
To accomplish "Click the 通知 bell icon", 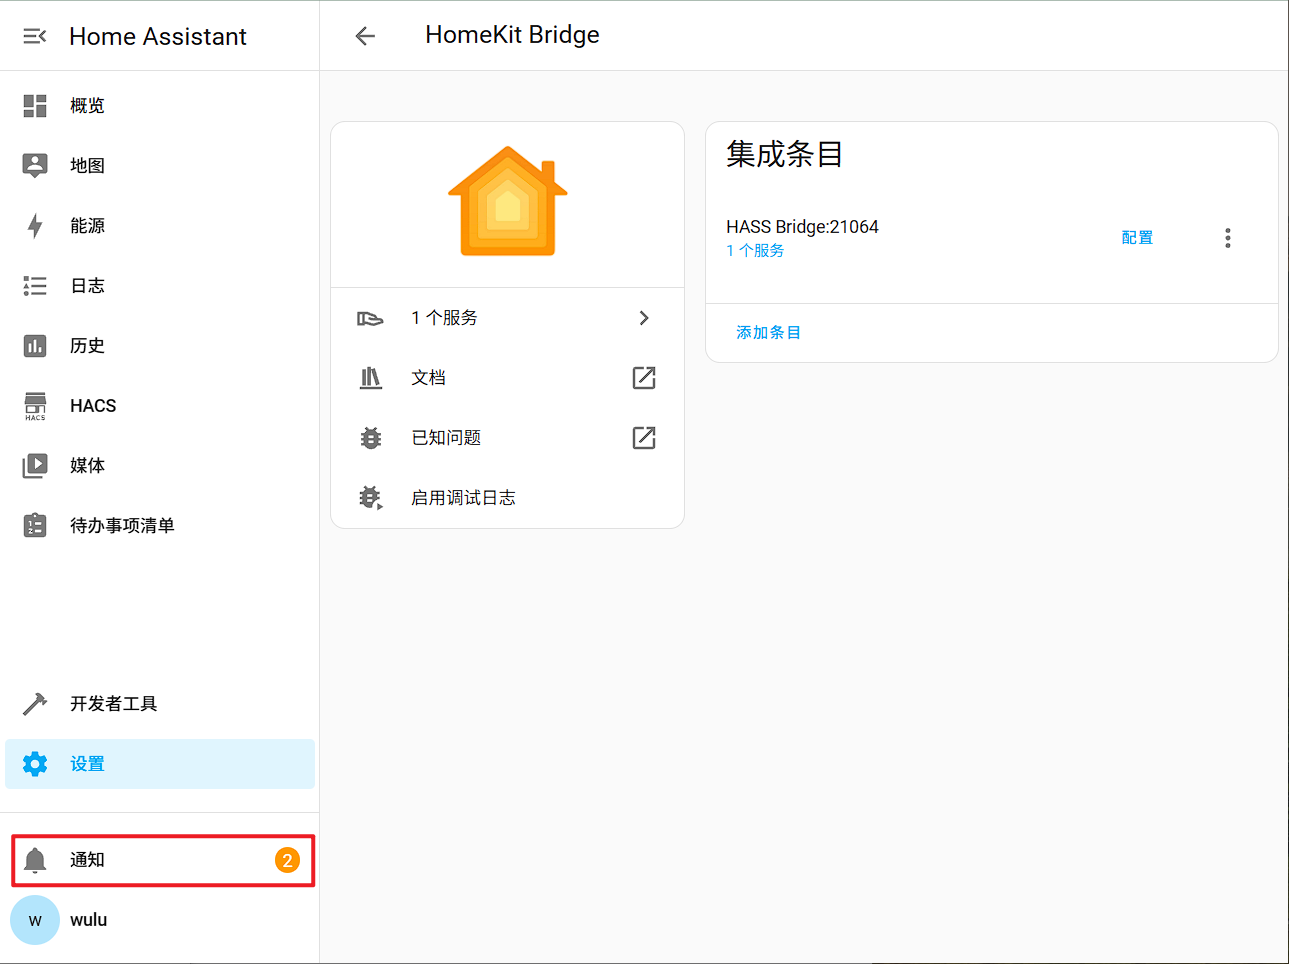I will coord(35,860).
